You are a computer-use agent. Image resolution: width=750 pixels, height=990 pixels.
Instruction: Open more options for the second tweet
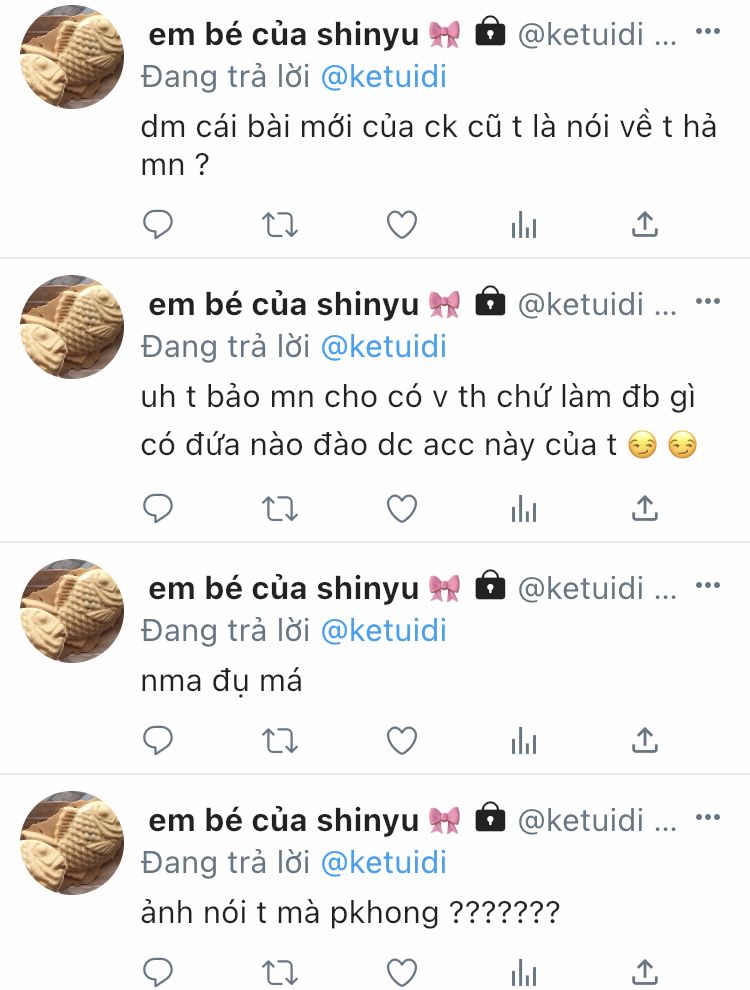point(708,301)
